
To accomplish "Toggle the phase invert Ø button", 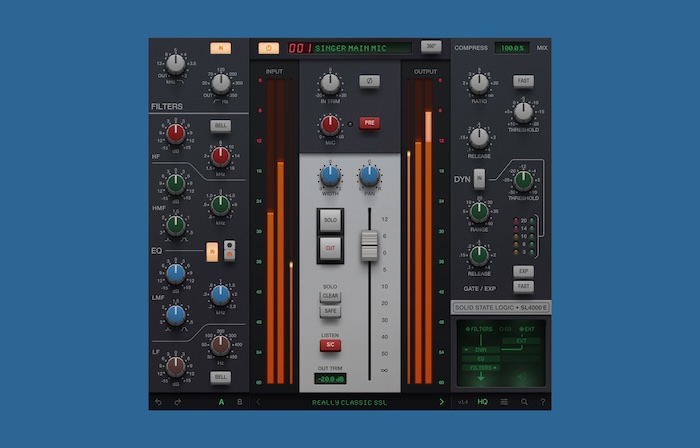I will (370, 81).
